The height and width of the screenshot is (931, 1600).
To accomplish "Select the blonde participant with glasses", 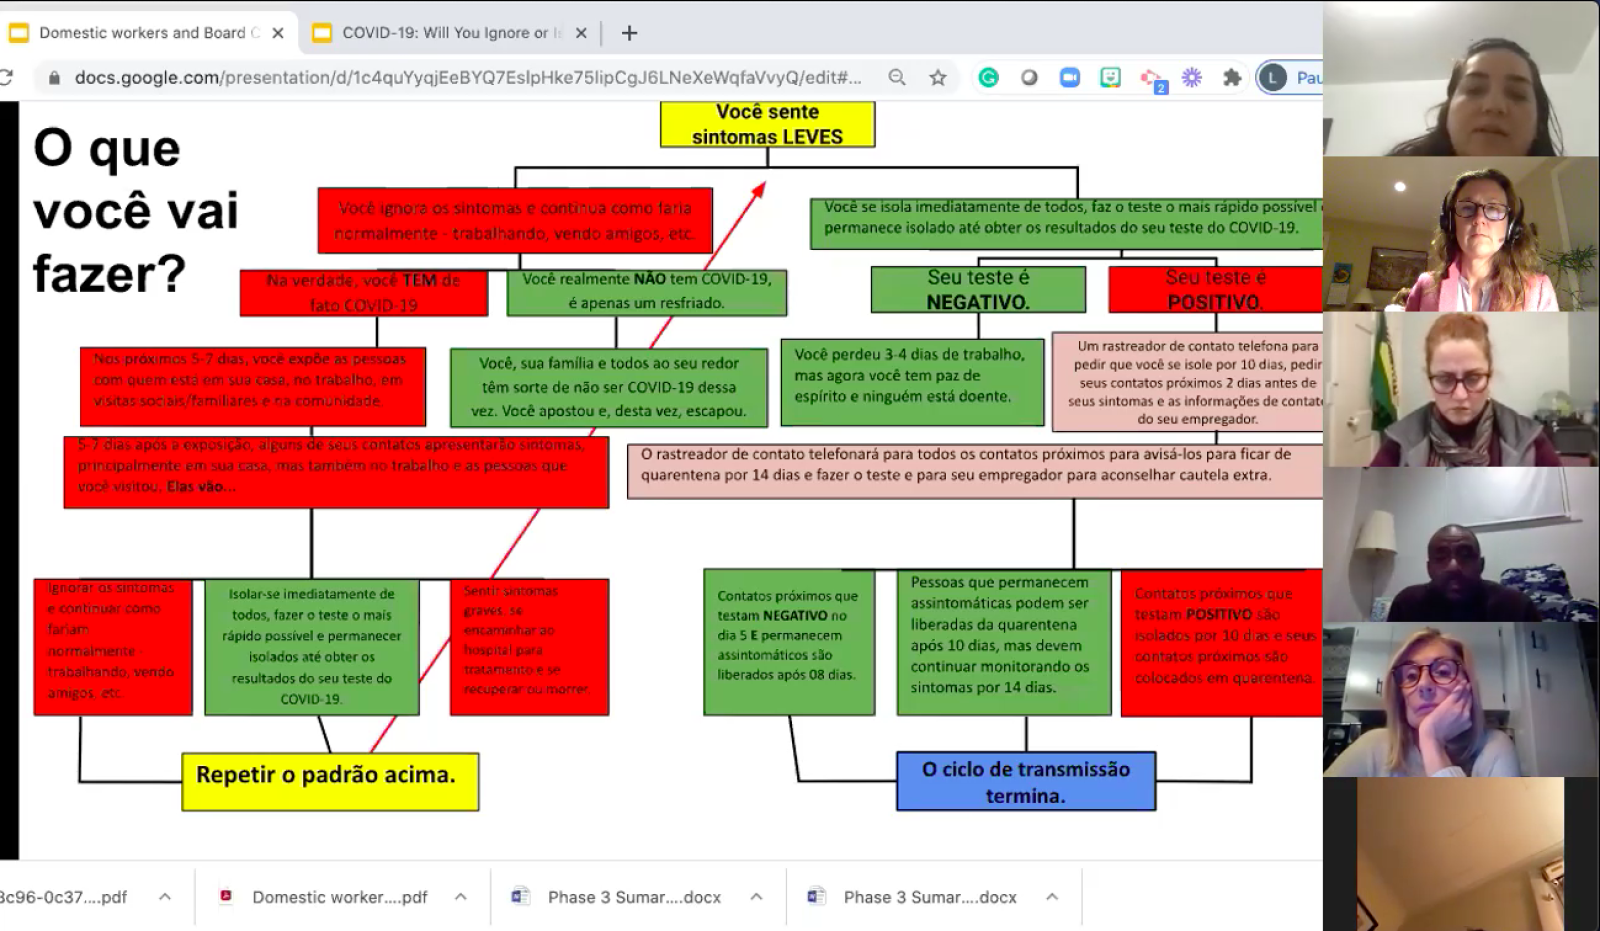I will (x=1461, y=699).
